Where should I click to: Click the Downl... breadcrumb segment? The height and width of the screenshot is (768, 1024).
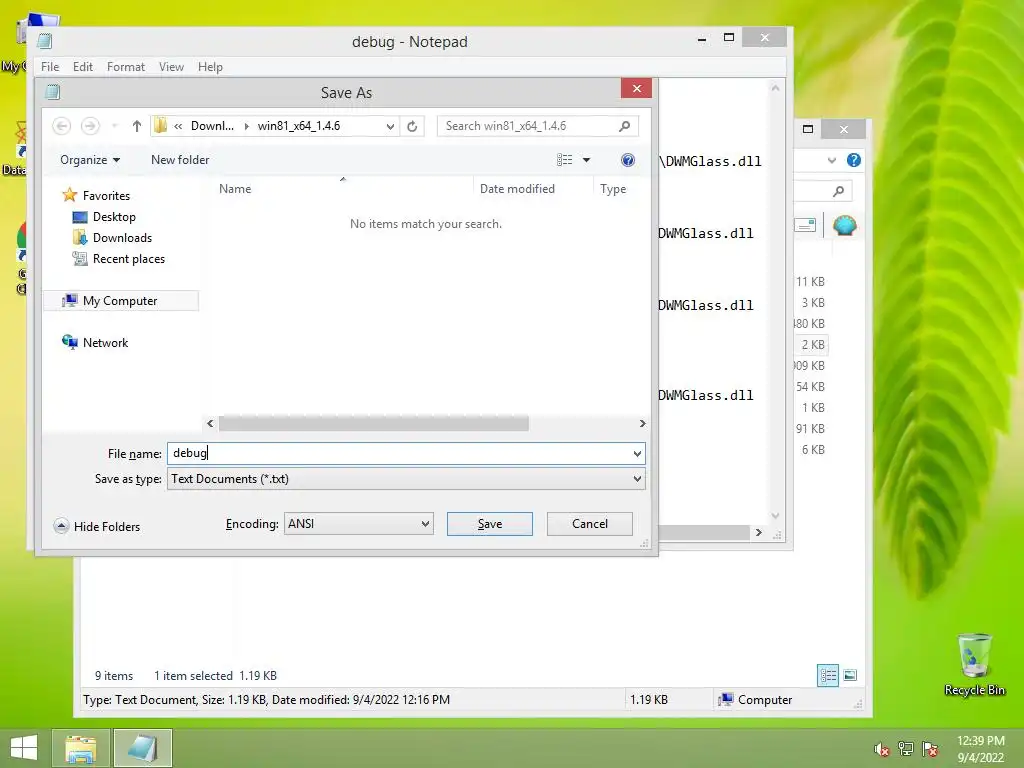(212, 126)
